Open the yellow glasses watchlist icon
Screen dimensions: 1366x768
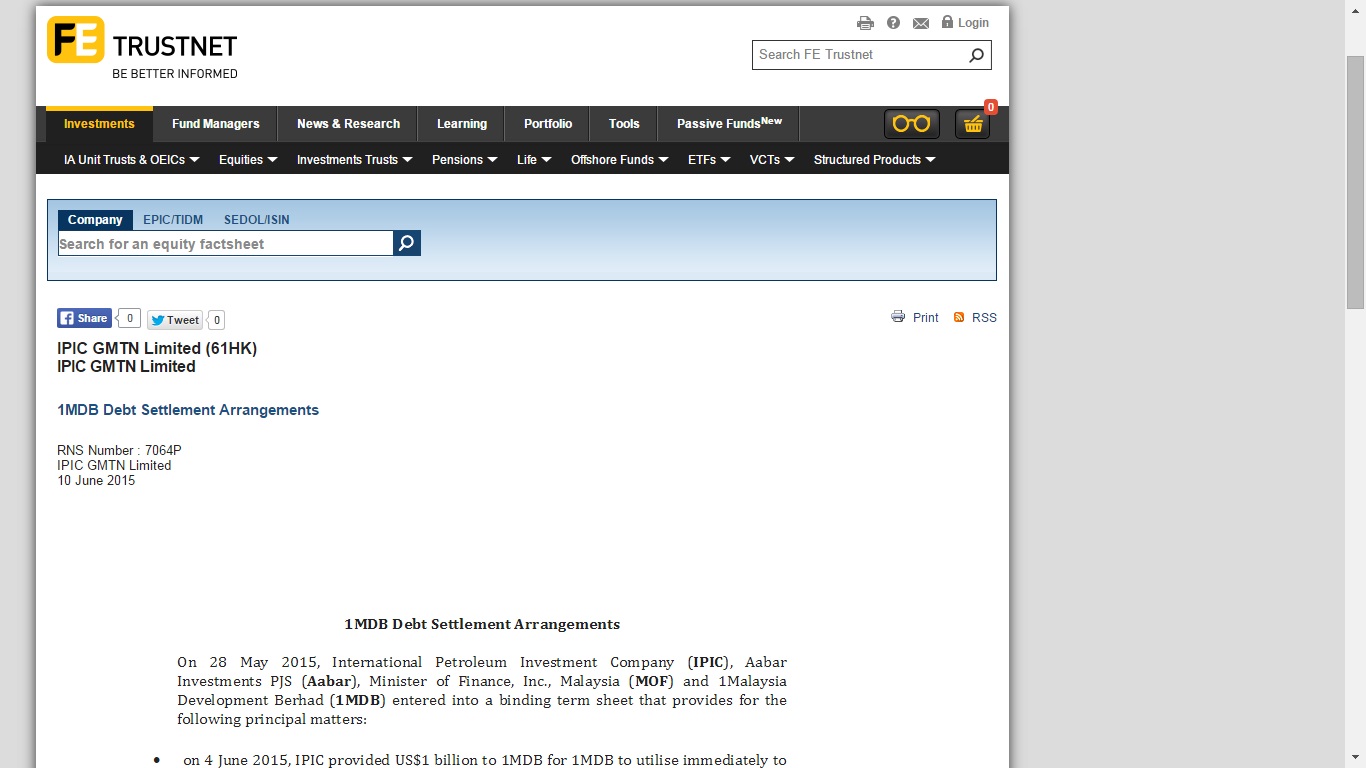point(912,124)
